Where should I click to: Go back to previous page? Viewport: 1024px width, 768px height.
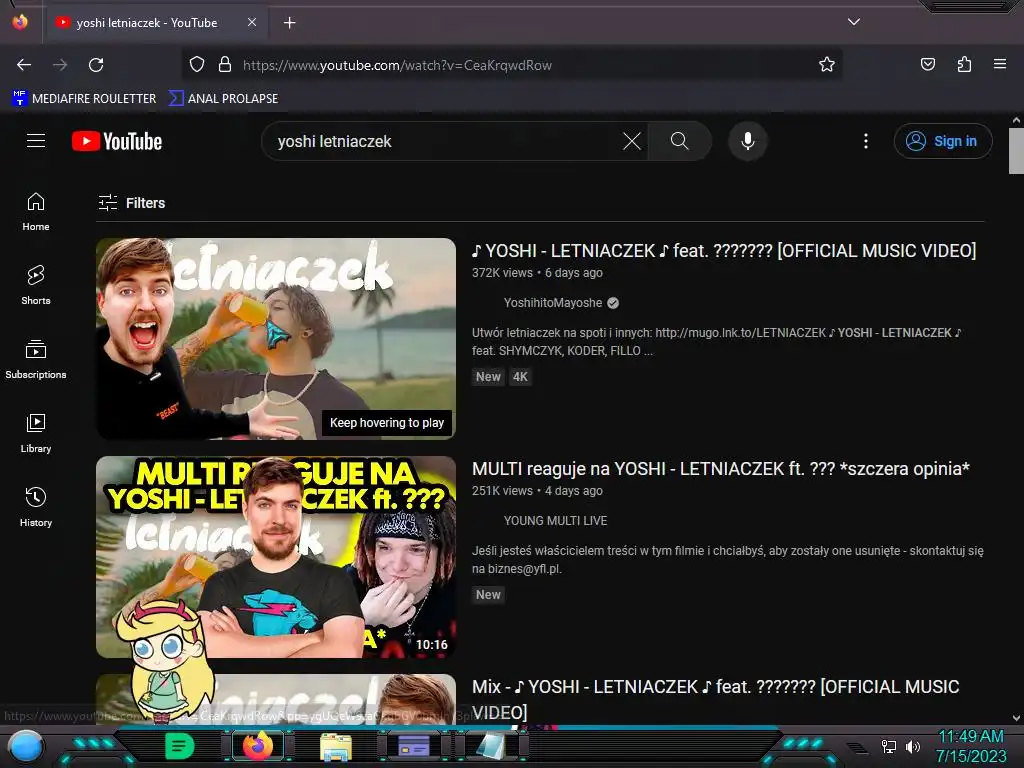click(24, 65)
